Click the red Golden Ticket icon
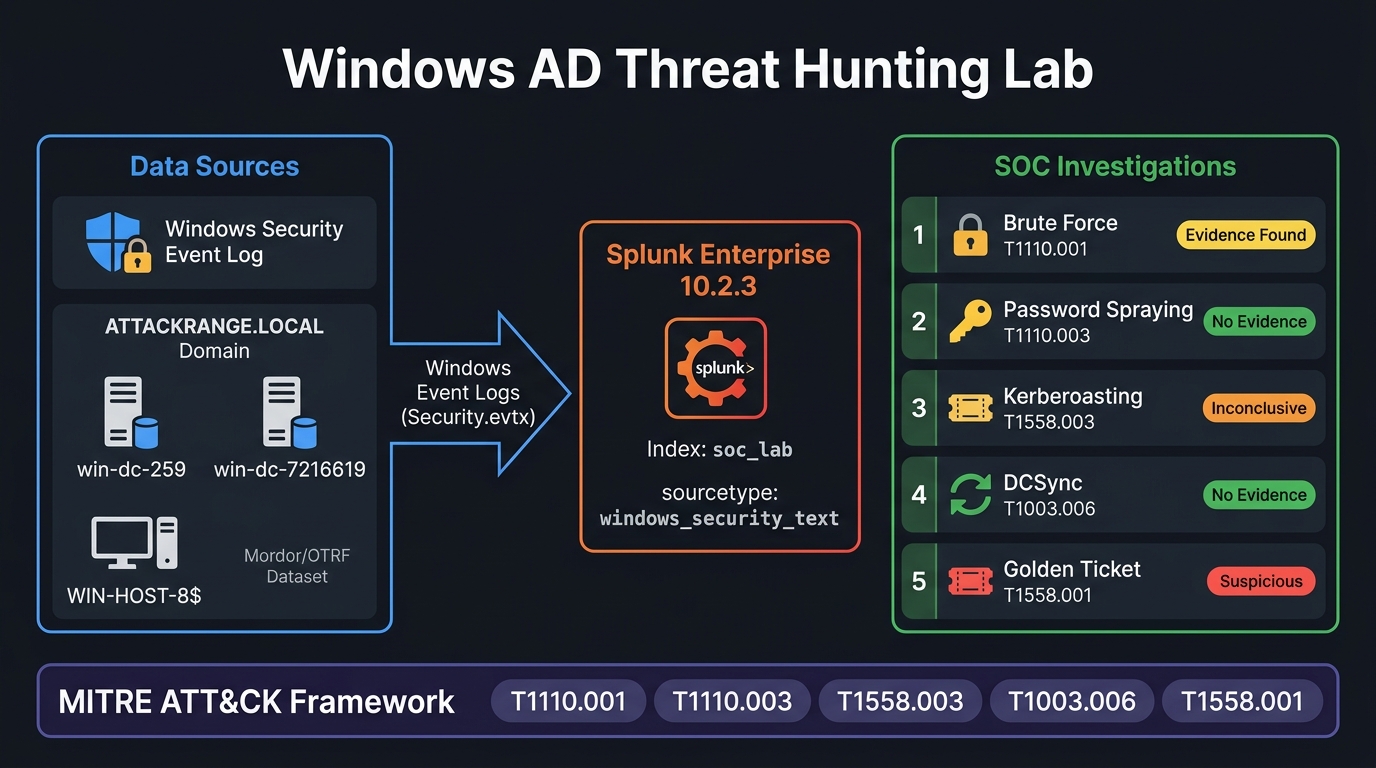 point(970,582)
